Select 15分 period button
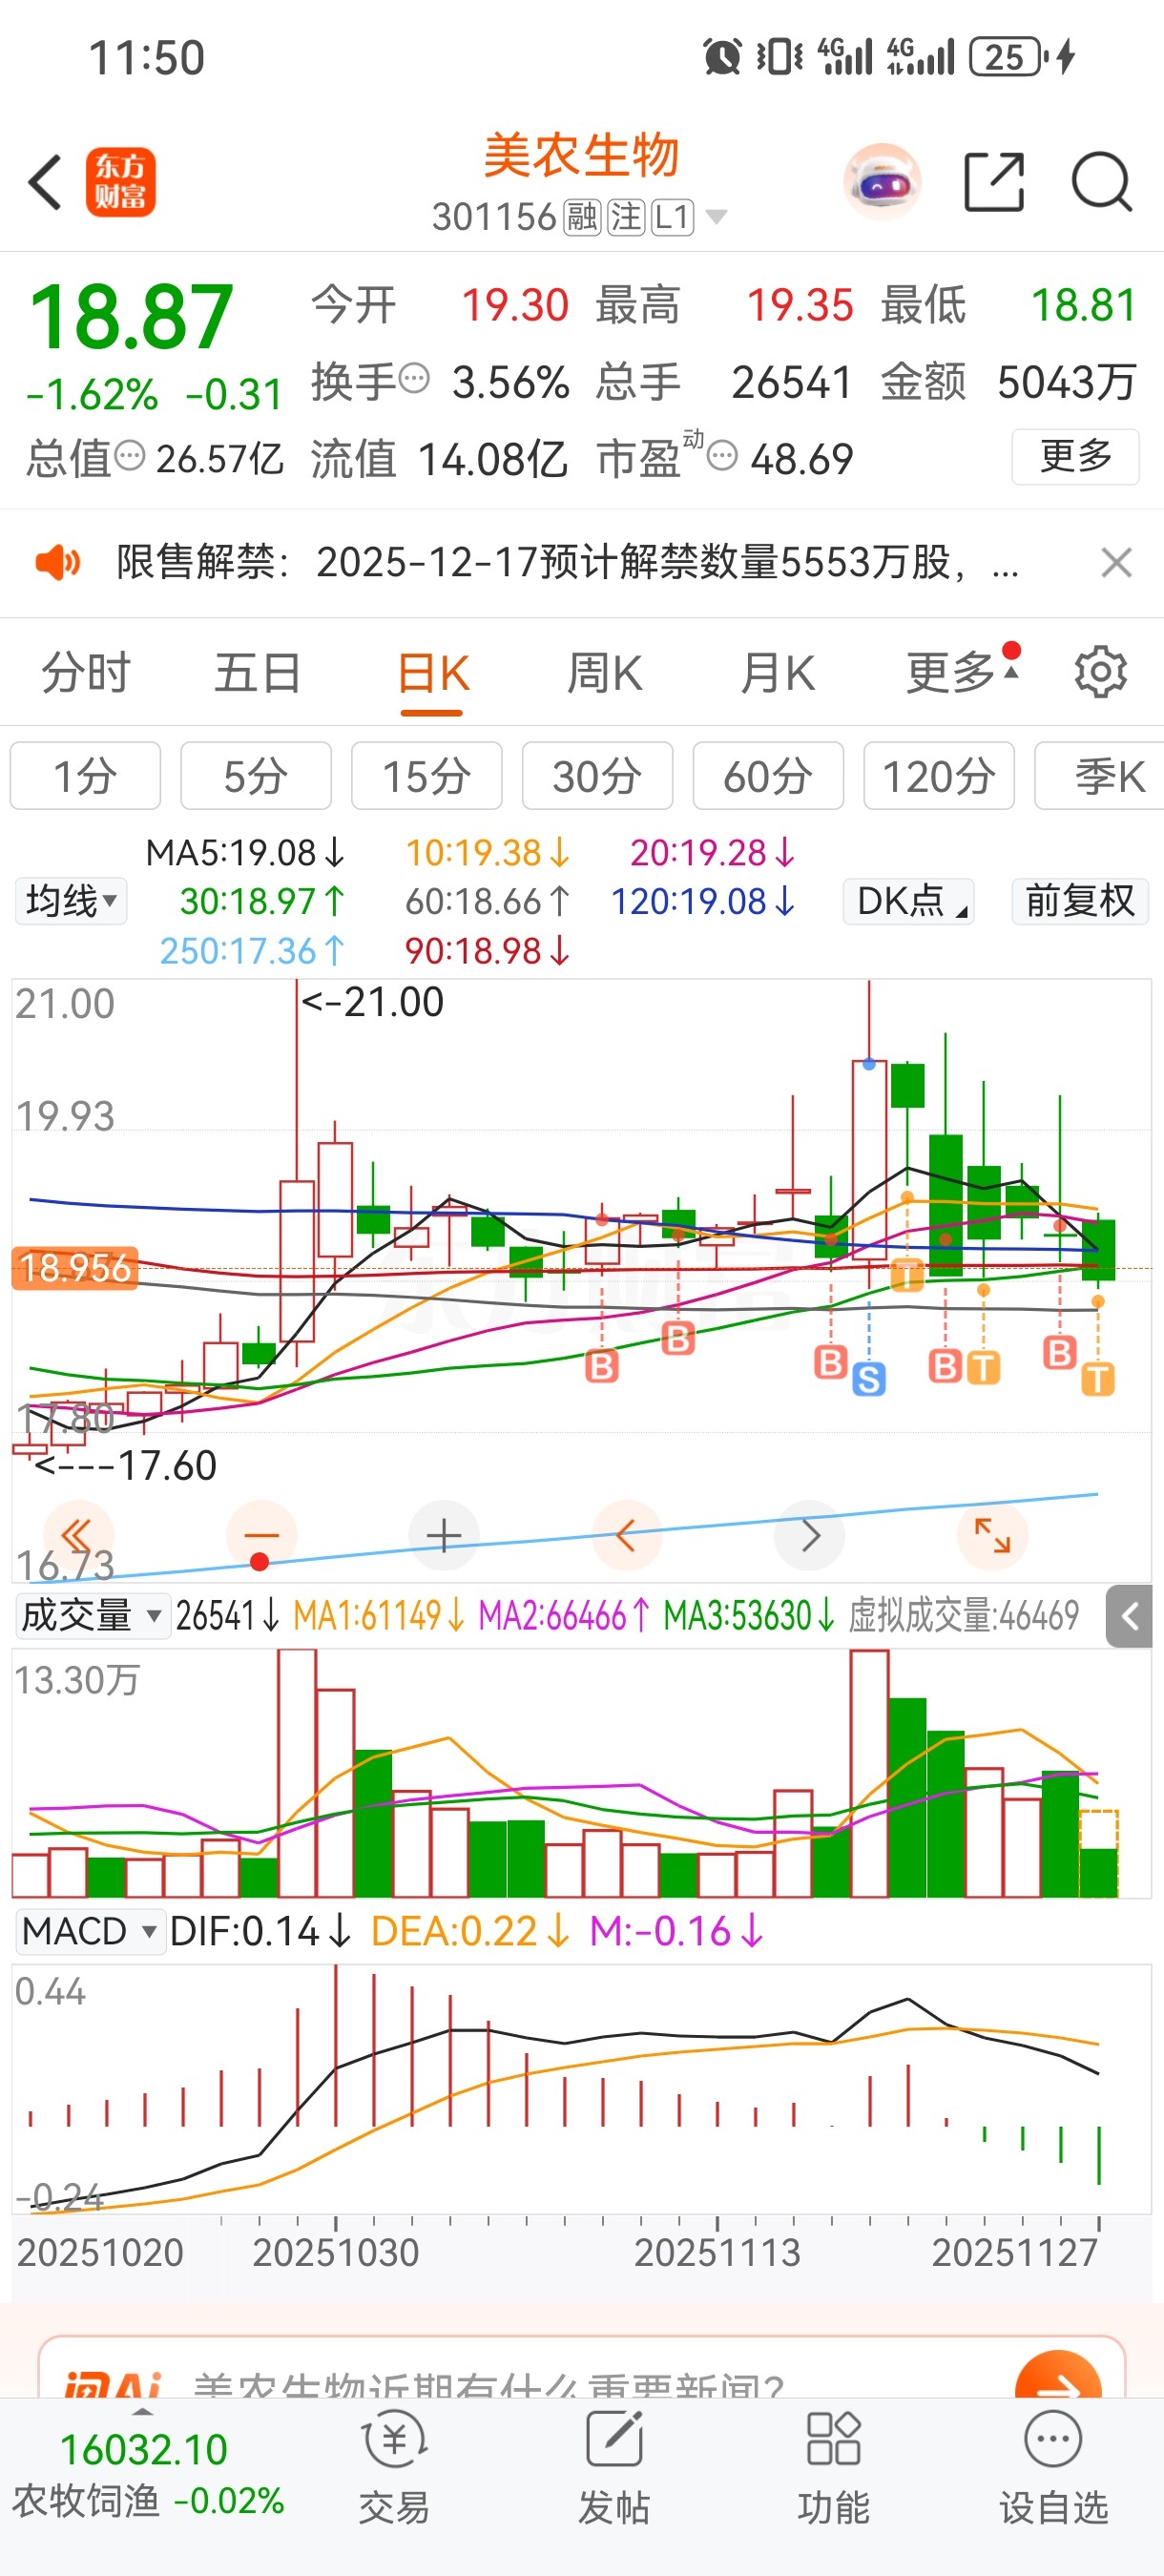The image size is (1164, 2576). (427, 776)
